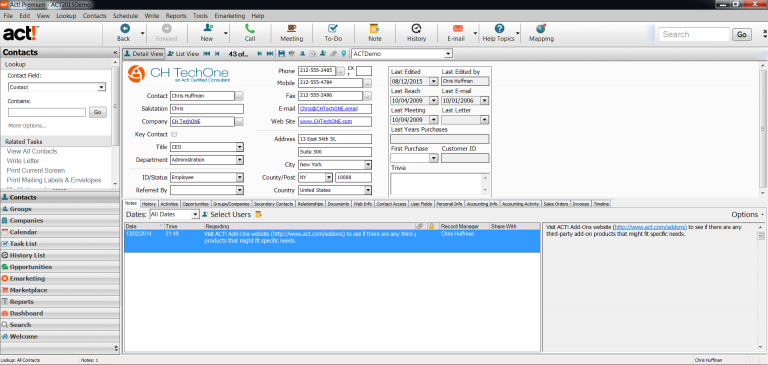
Task: Create a new To-Do item
Action: click(333, 29)
